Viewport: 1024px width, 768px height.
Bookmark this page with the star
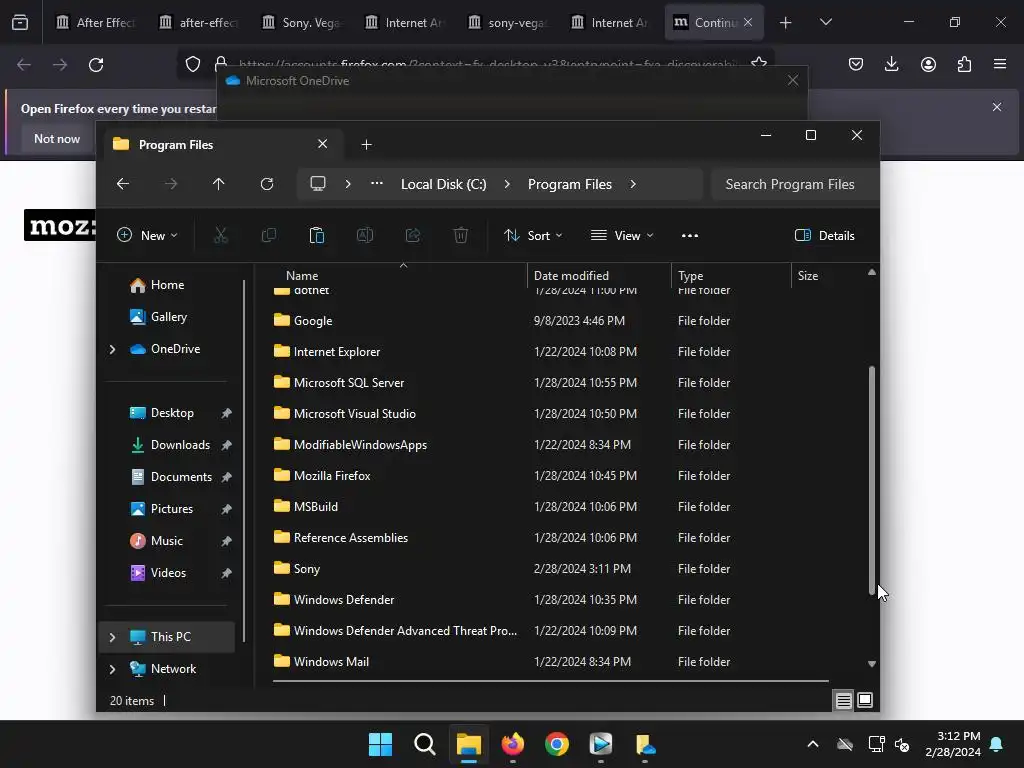point(759,62)
